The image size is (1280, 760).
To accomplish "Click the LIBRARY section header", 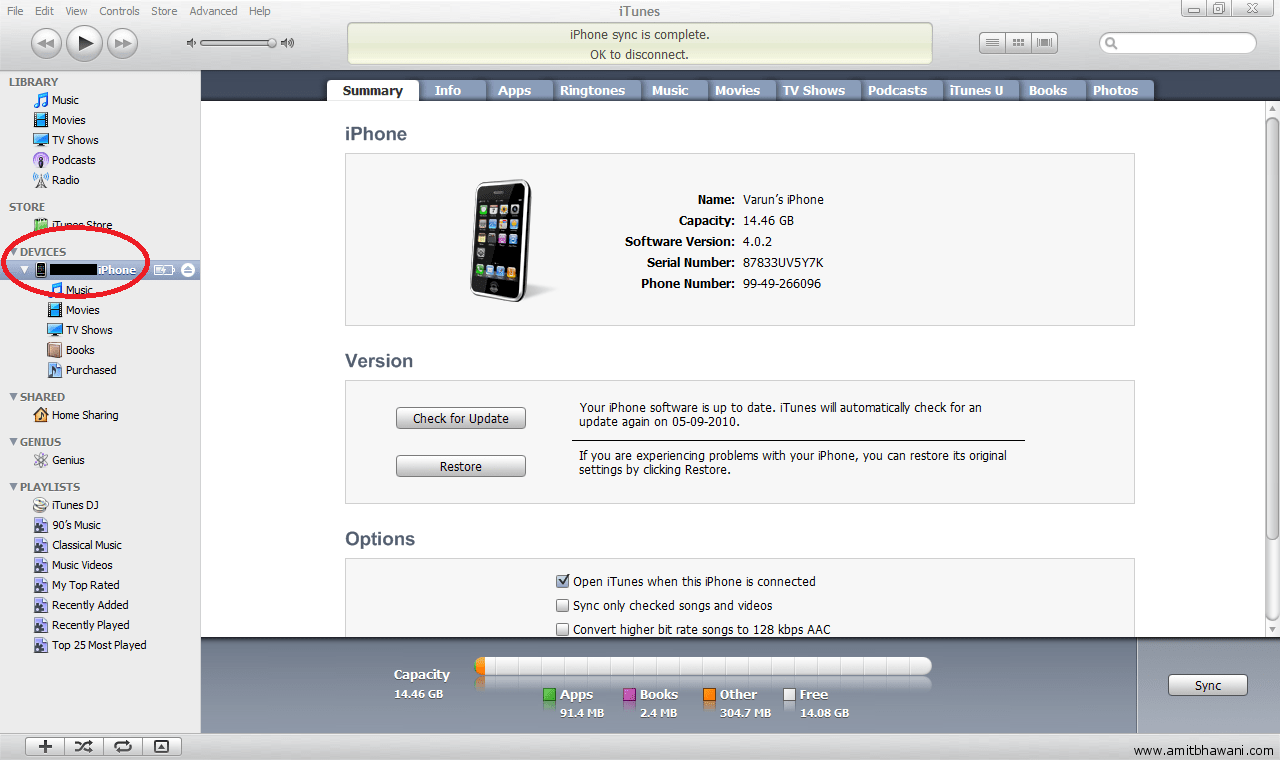I will click(x=33, y=82).
